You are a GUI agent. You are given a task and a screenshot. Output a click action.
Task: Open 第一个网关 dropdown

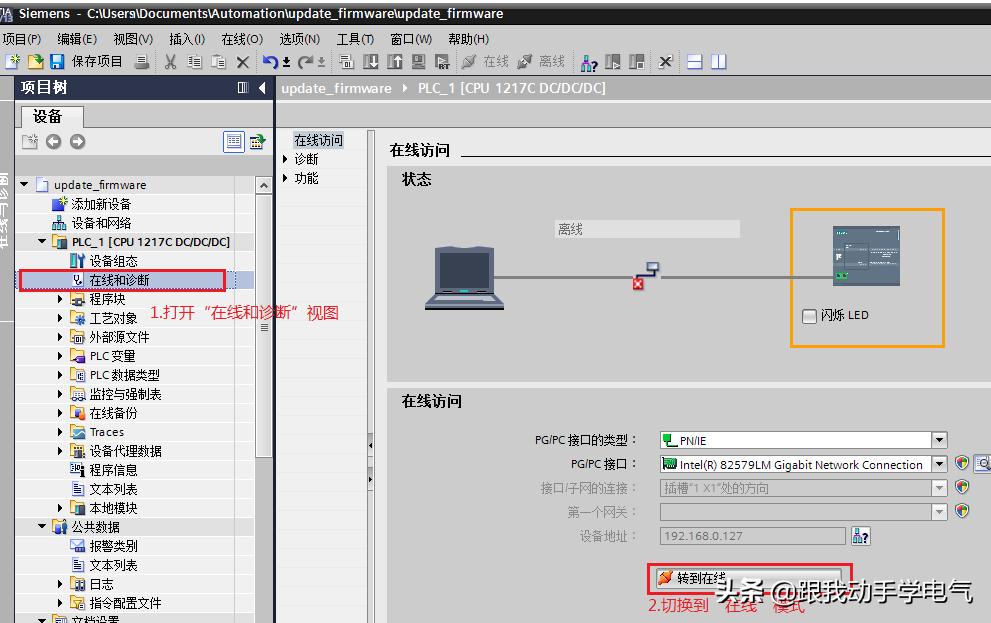[939, 512]
